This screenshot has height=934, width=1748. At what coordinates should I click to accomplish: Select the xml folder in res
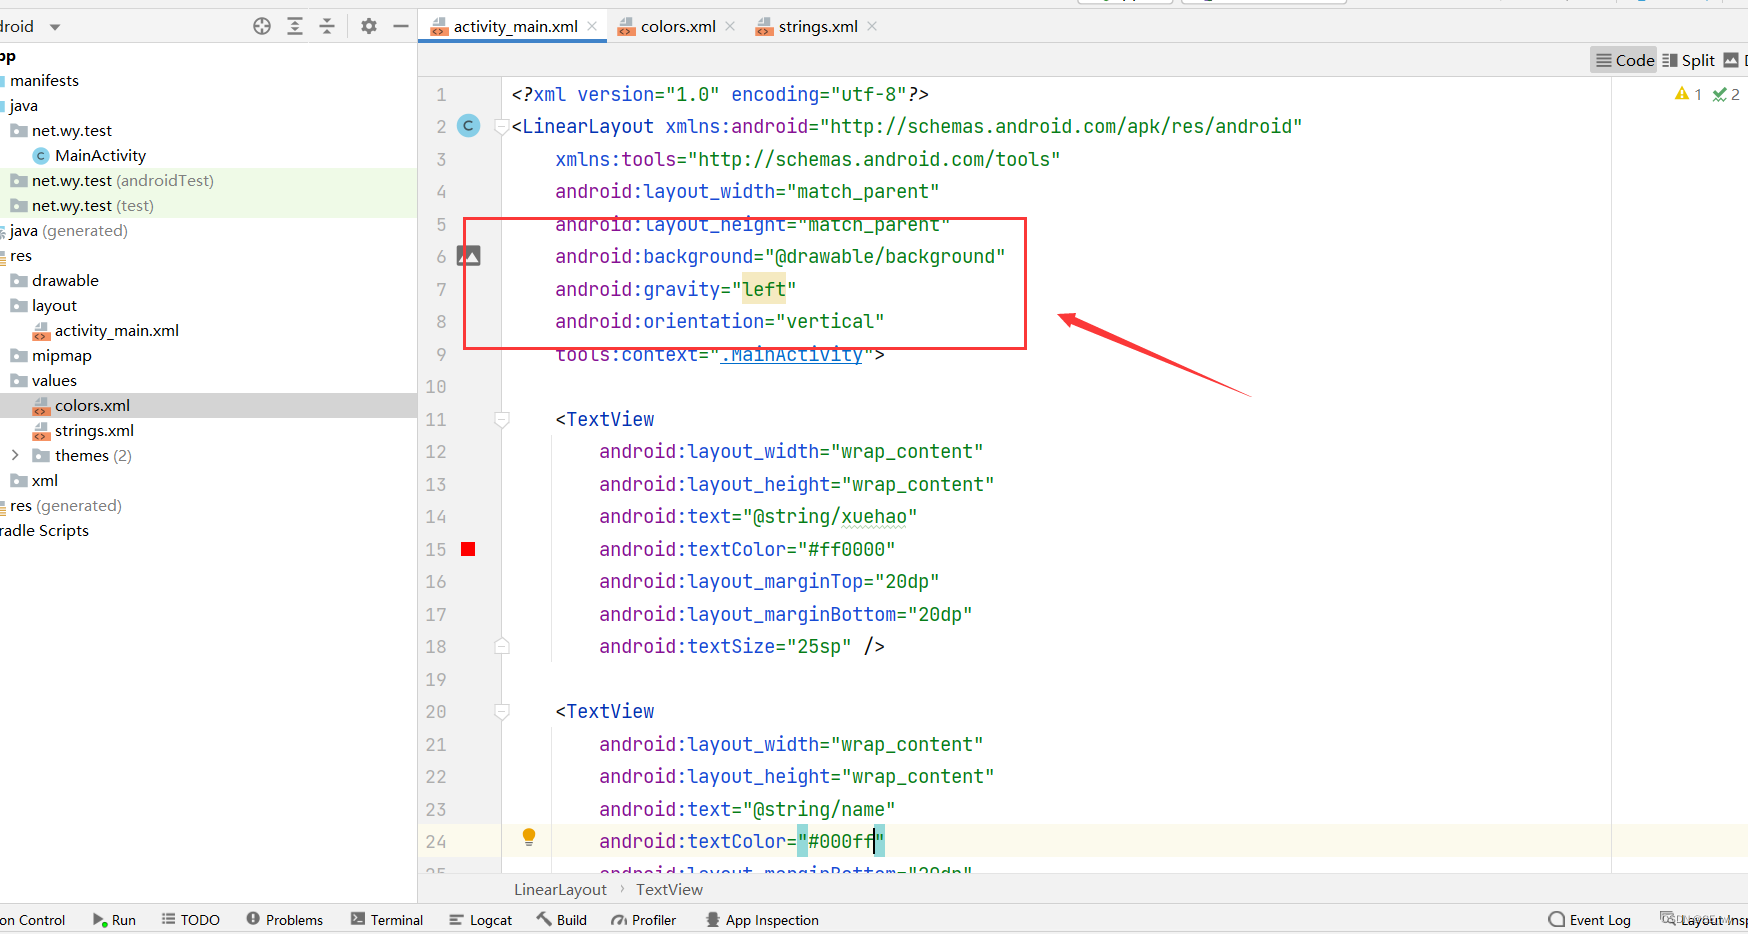[44, 481]
